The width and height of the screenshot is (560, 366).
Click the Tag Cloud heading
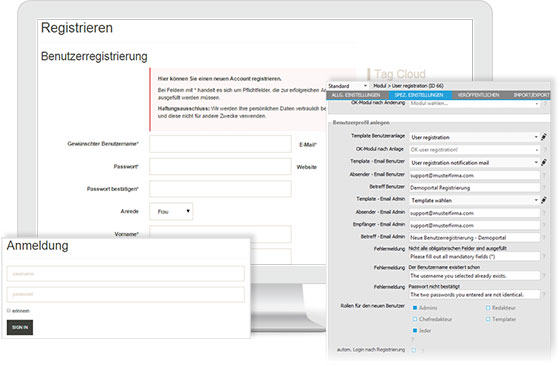(x=400, y=74)
